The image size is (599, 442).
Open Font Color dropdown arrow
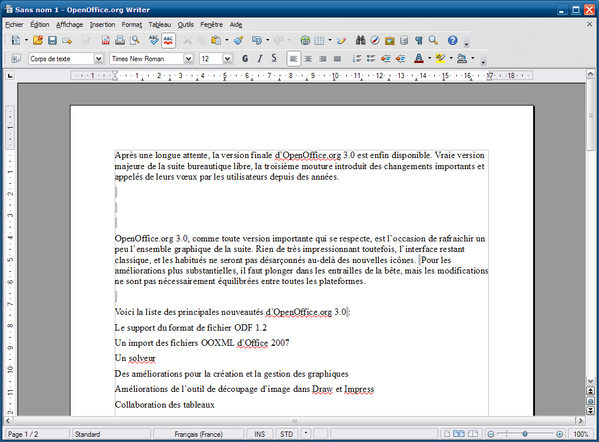click(x=429, y=58)
